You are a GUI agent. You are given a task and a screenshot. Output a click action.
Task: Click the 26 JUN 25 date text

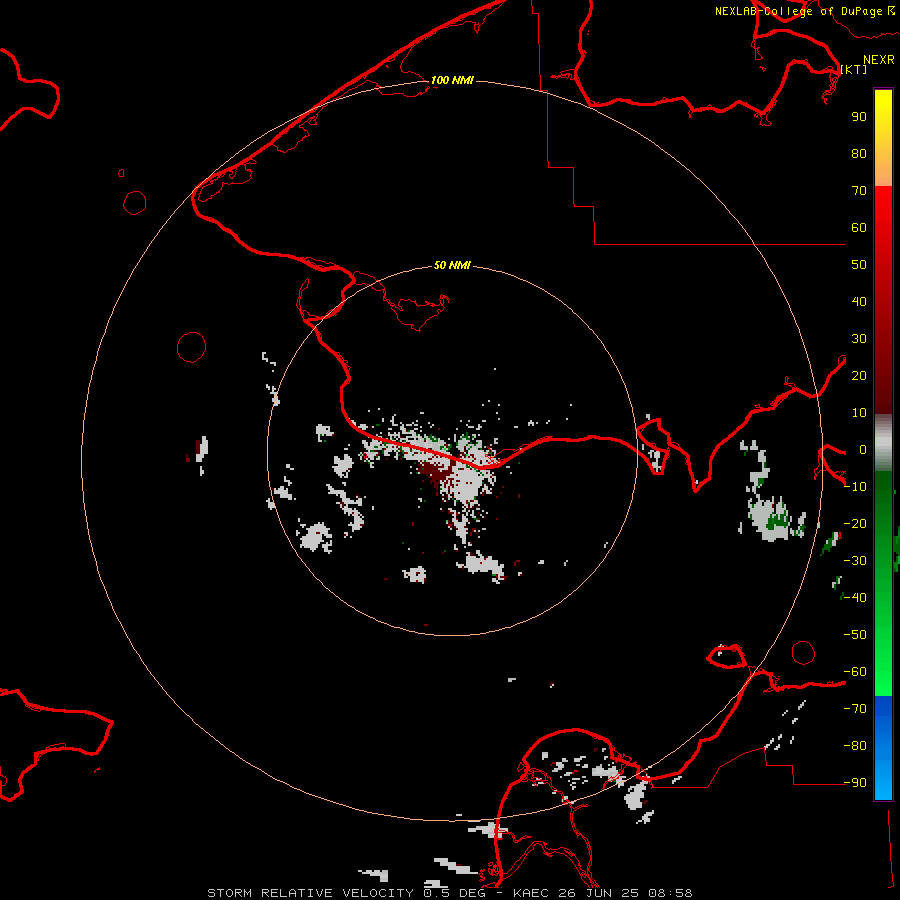click(x=598, y=893)
